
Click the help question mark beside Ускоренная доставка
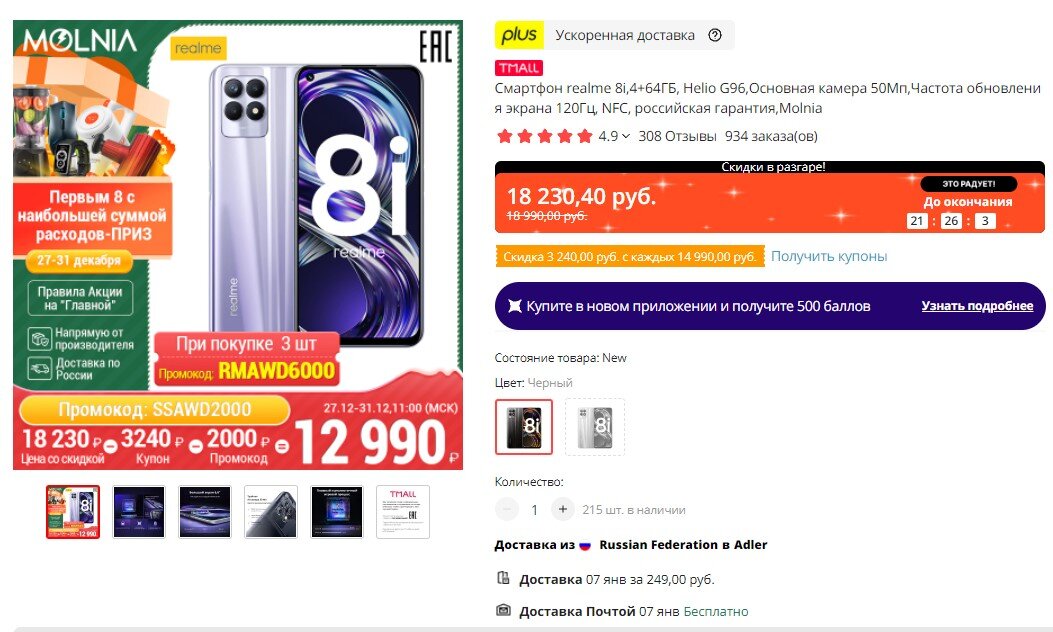pos(715,35)
